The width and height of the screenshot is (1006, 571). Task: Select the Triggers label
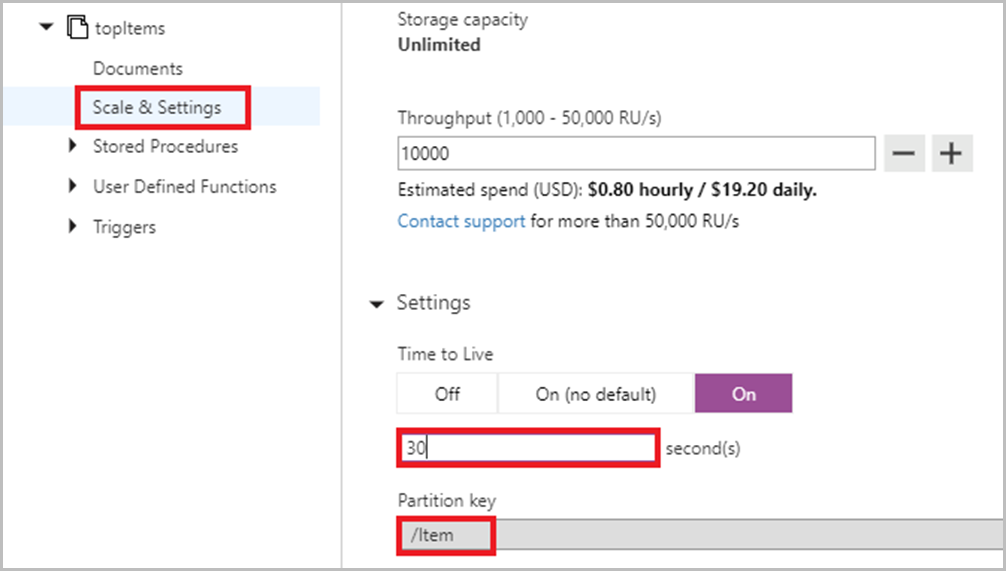(124, 227)
